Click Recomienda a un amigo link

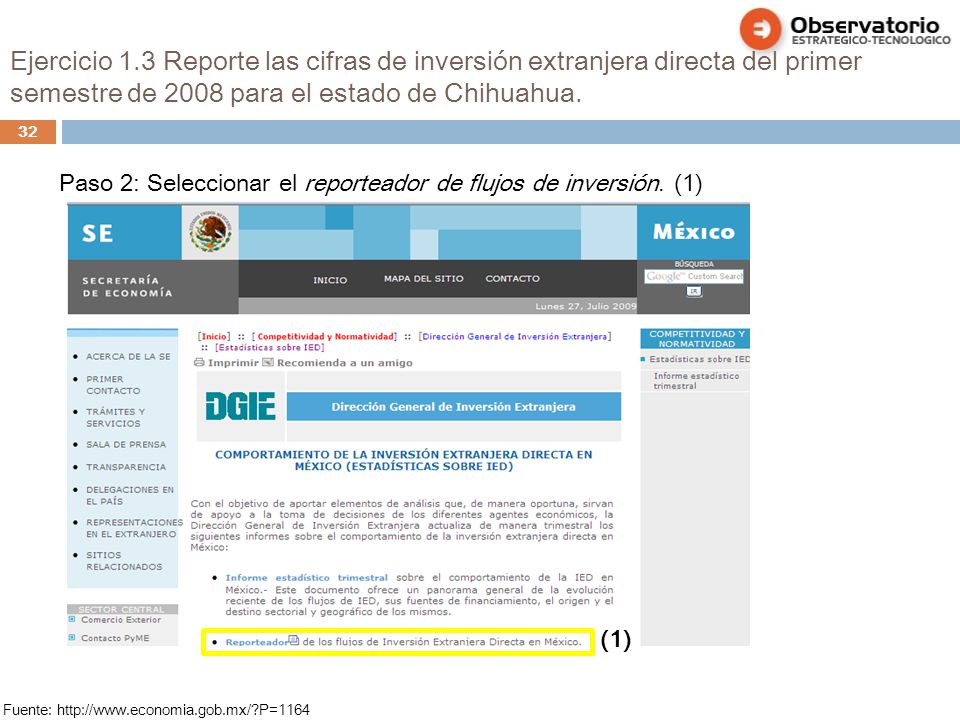pos(345,362)
